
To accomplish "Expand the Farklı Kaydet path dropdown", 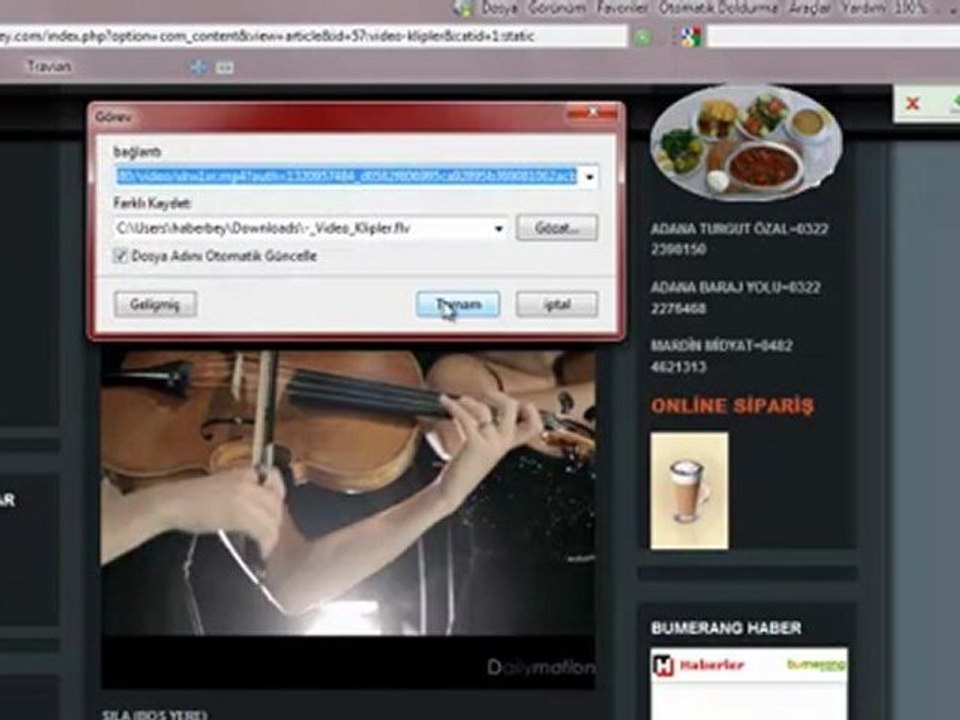I will 499,229.
